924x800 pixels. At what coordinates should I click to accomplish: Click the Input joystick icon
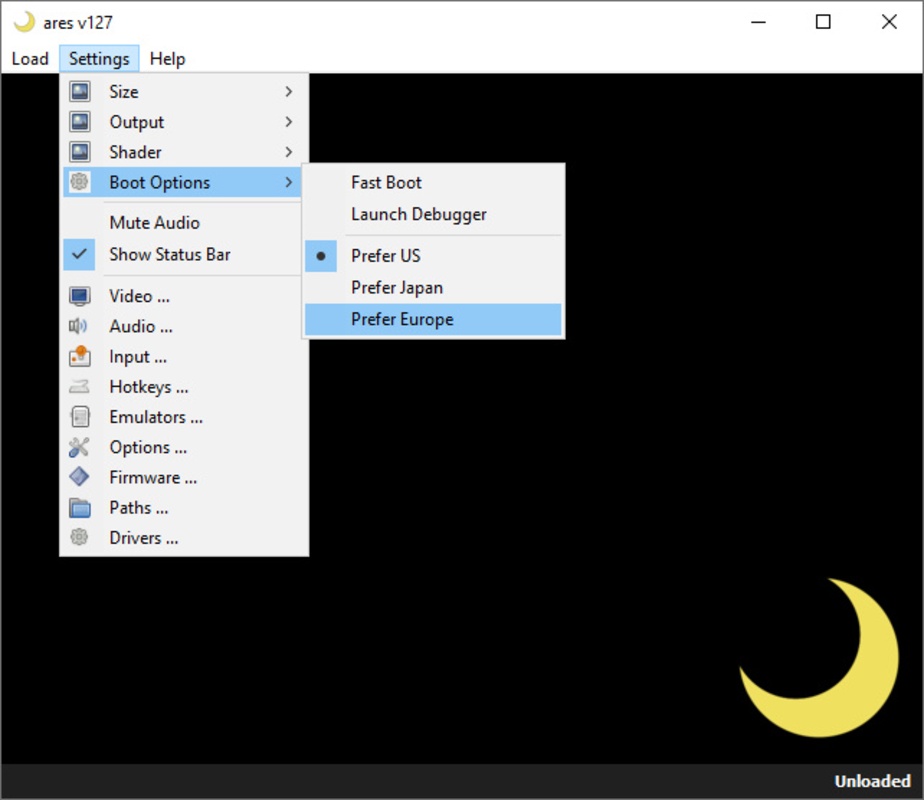pyautogui.click(x=80, y=356)
